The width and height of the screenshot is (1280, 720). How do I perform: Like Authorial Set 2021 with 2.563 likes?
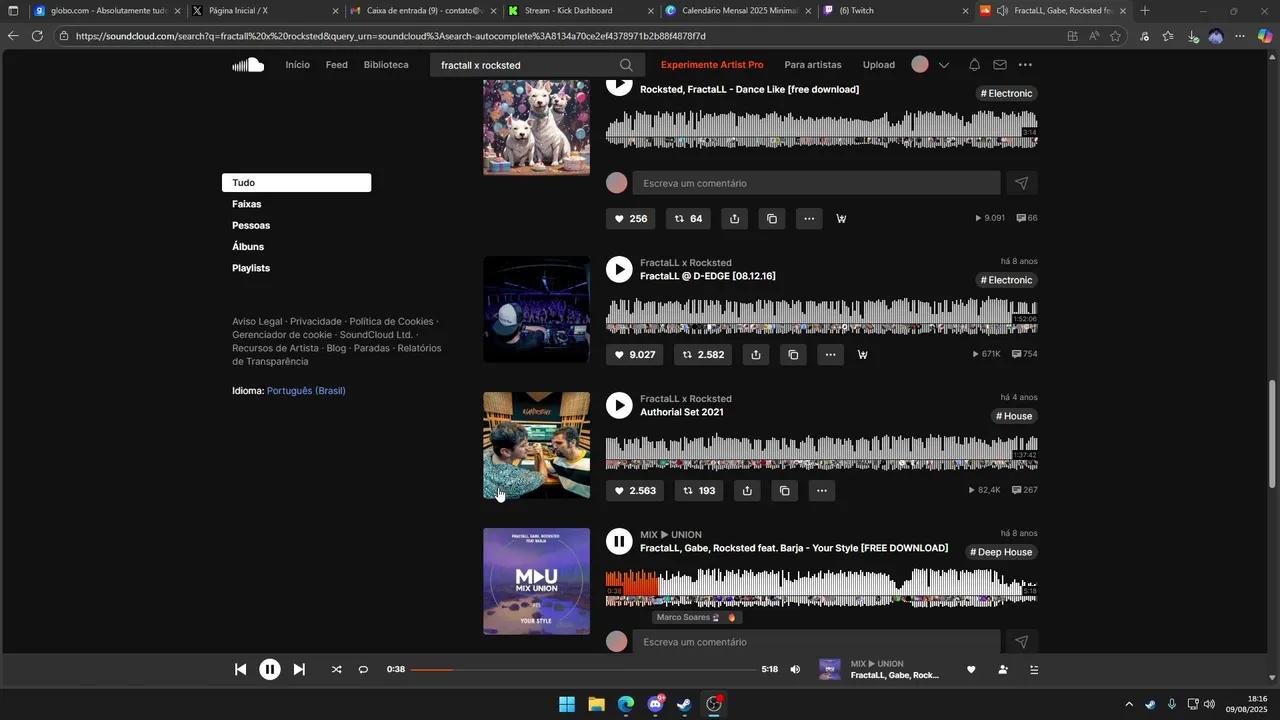pyautogui.click(x=635, y=491)
